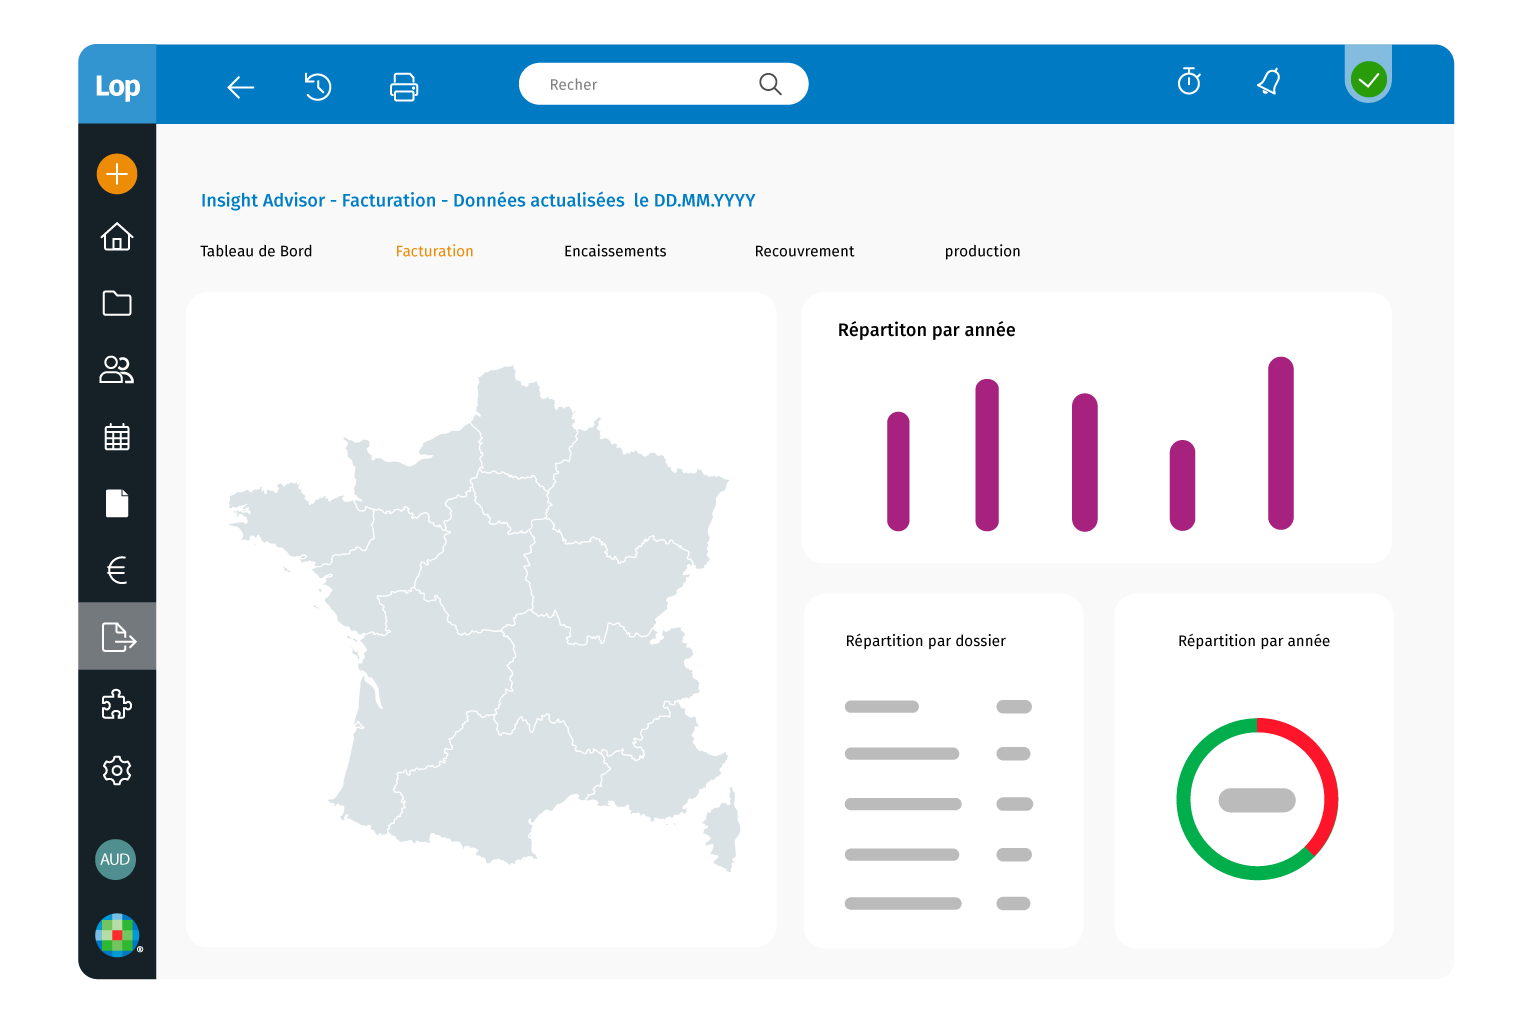Click the printer icon
Screen dimensions: 1532x1021
[404, 87]
